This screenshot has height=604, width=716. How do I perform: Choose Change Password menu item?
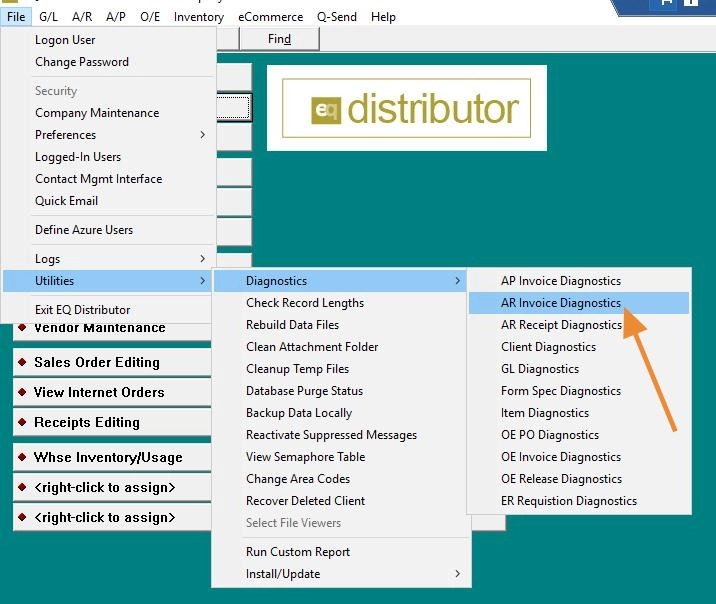tap(109, 62)
